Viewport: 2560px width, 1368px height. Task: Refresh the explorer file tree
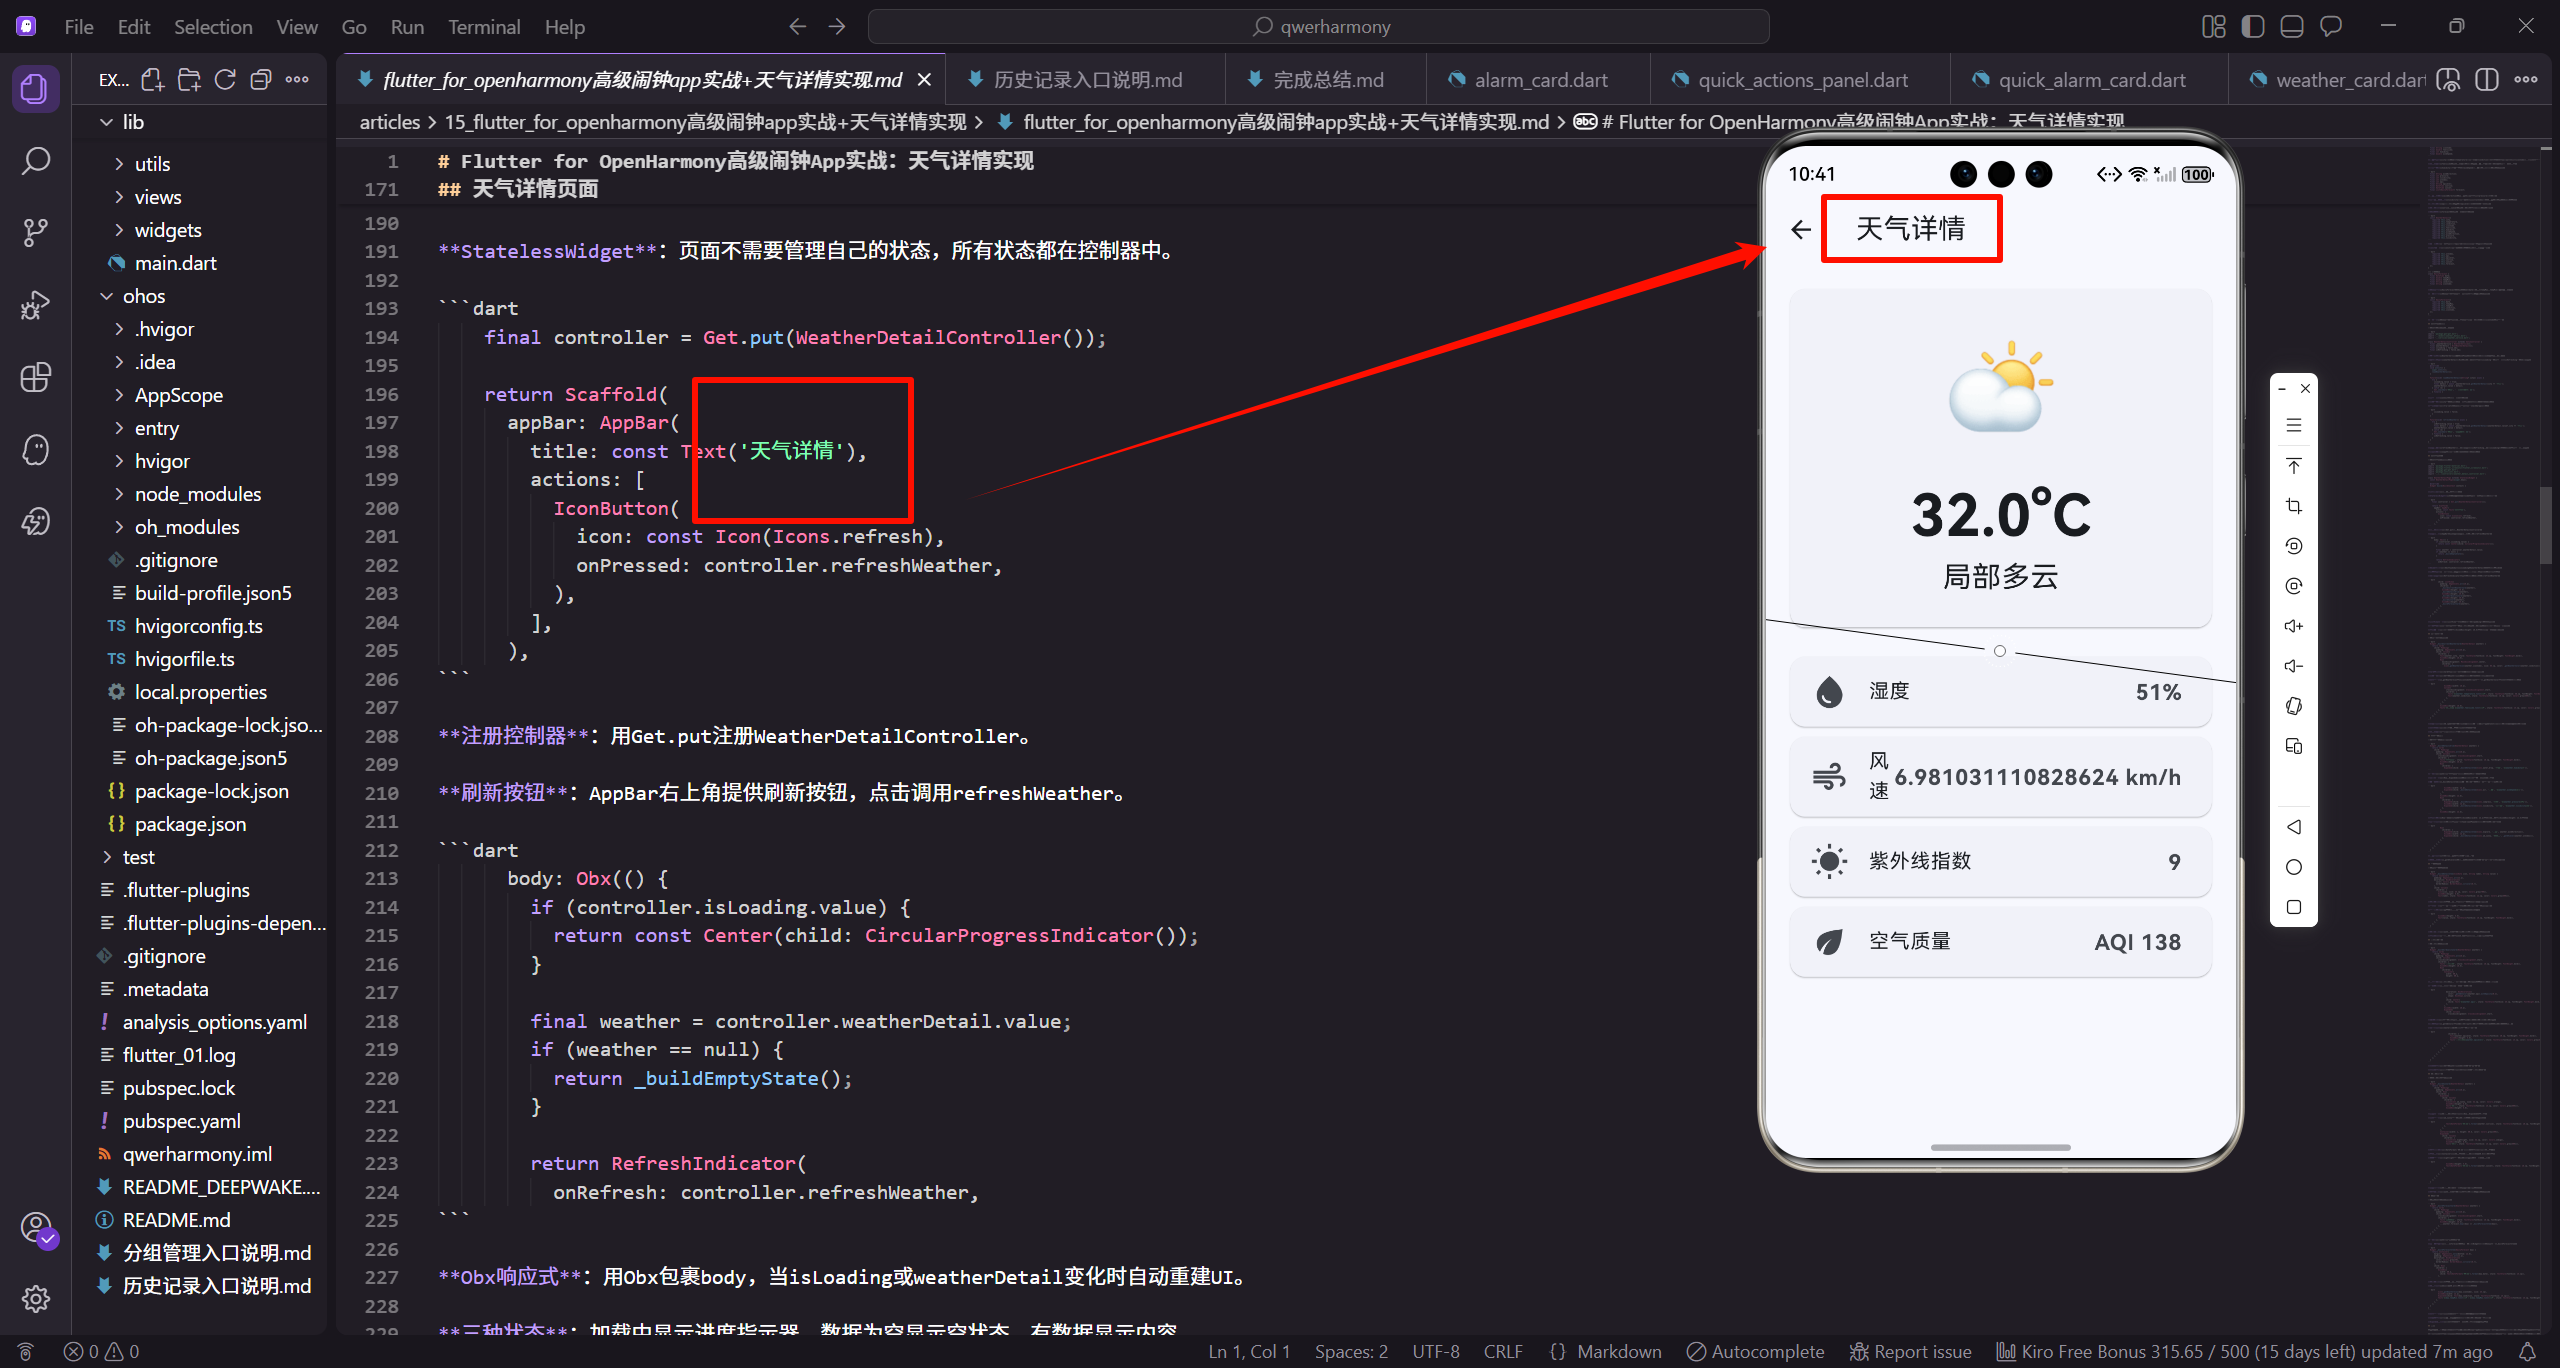tap(225, 80)
